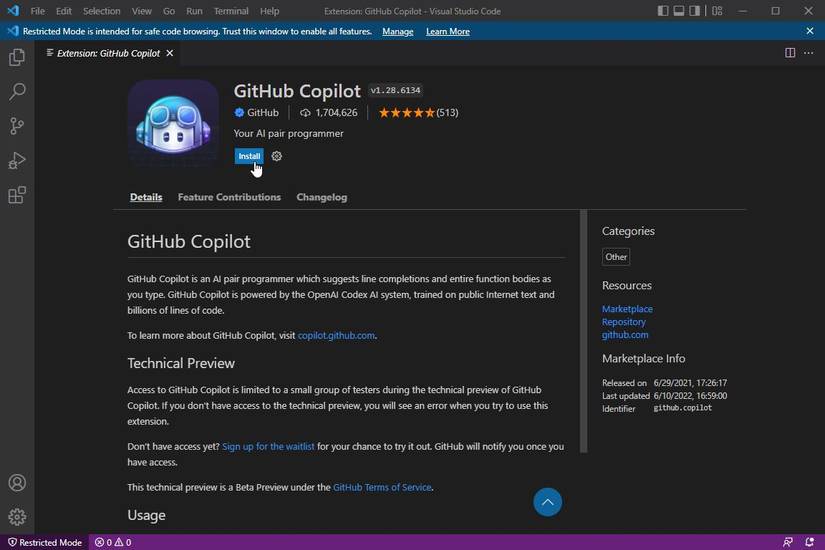The height and width of the screenshot is (550, 825).
Task: Open the Explorer view in activity bar
Action: (17, 57)
